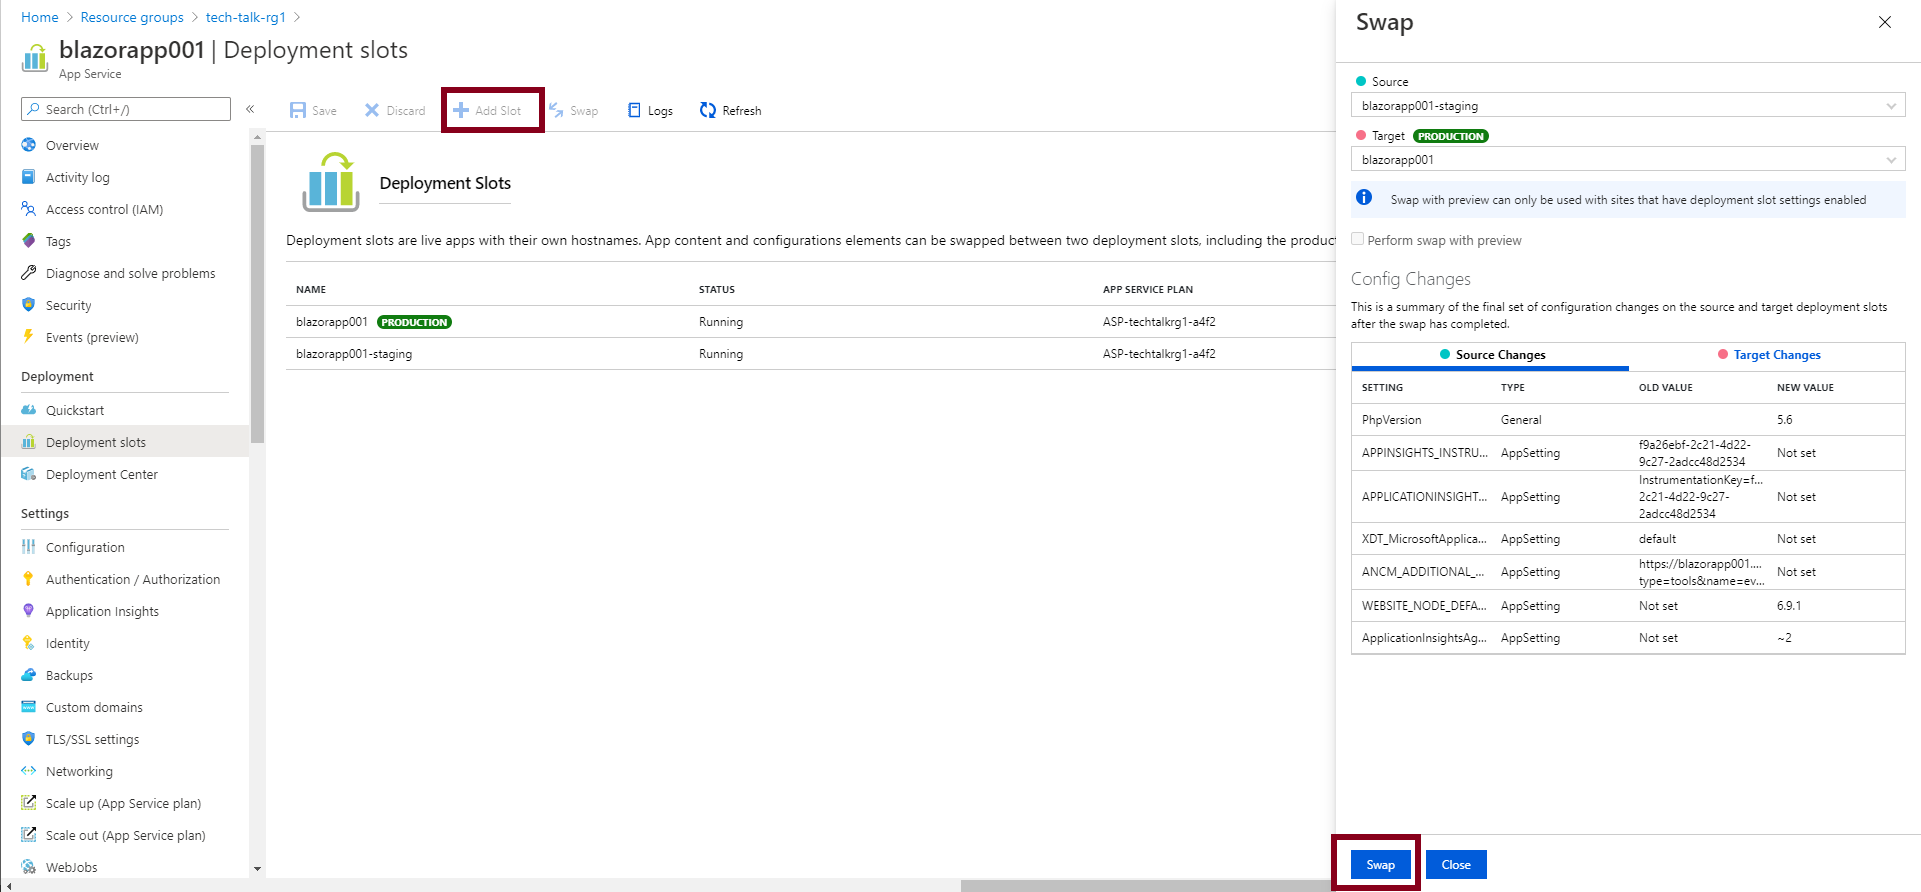
Task: Click the Events lightning bolt icon
Action: click(29, 337)
